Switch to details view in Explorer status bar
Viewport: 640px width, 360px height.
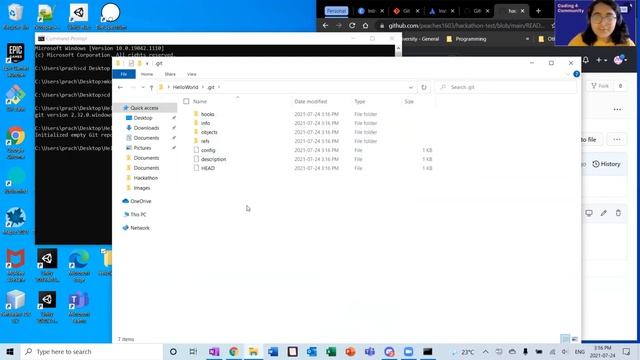(x=565, y=339)
